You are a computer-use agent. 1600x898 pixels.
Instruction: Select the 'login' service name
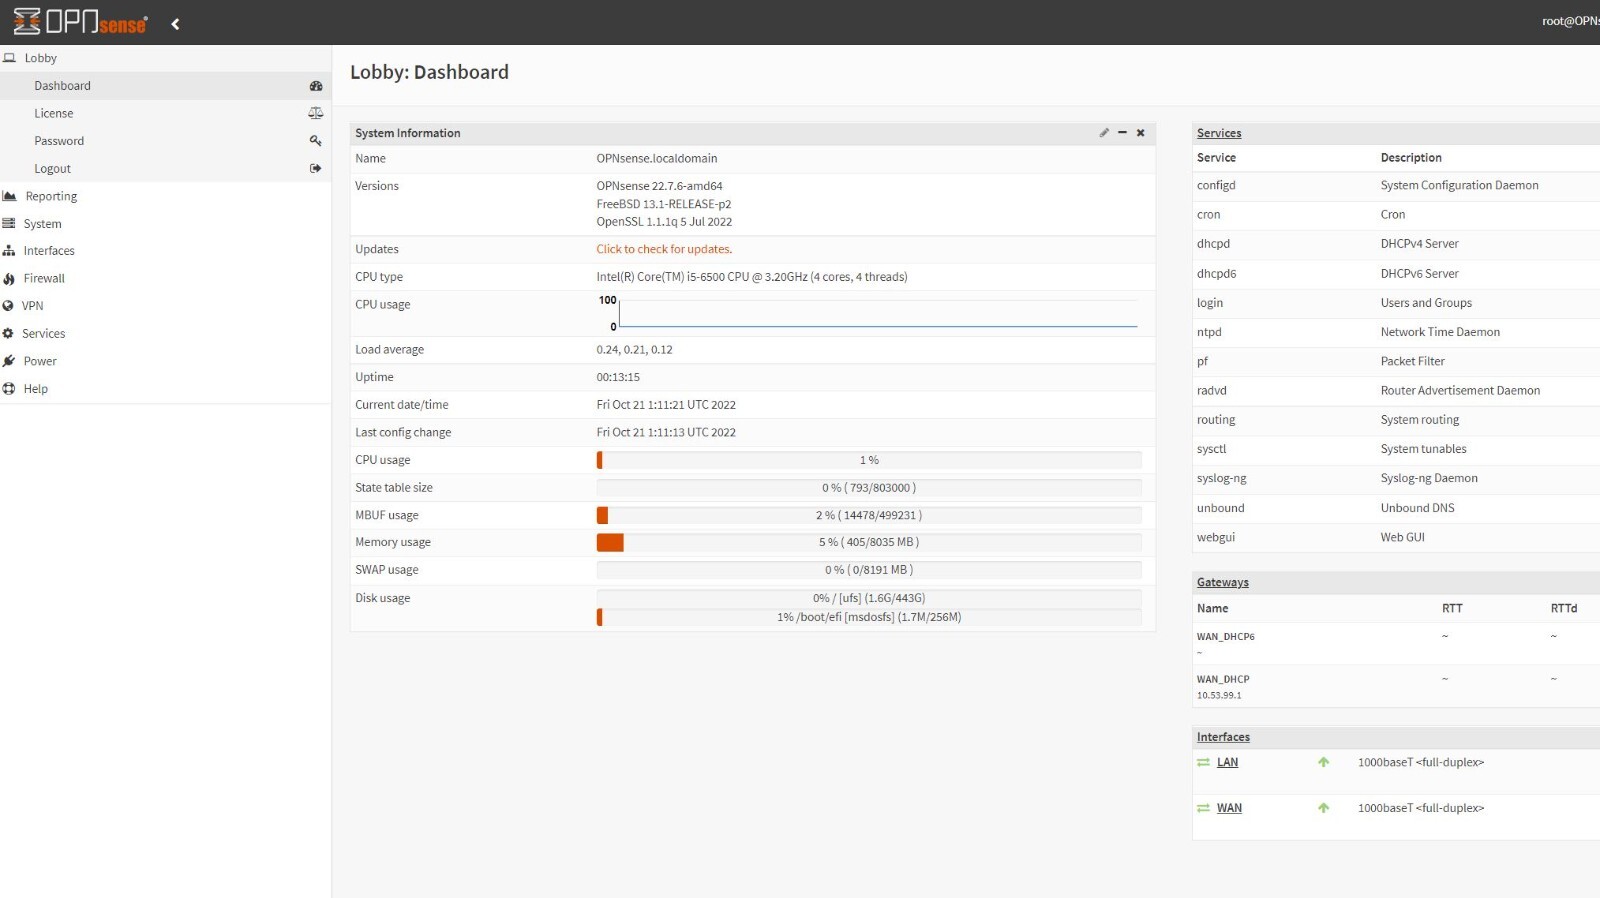point(1210,303)
